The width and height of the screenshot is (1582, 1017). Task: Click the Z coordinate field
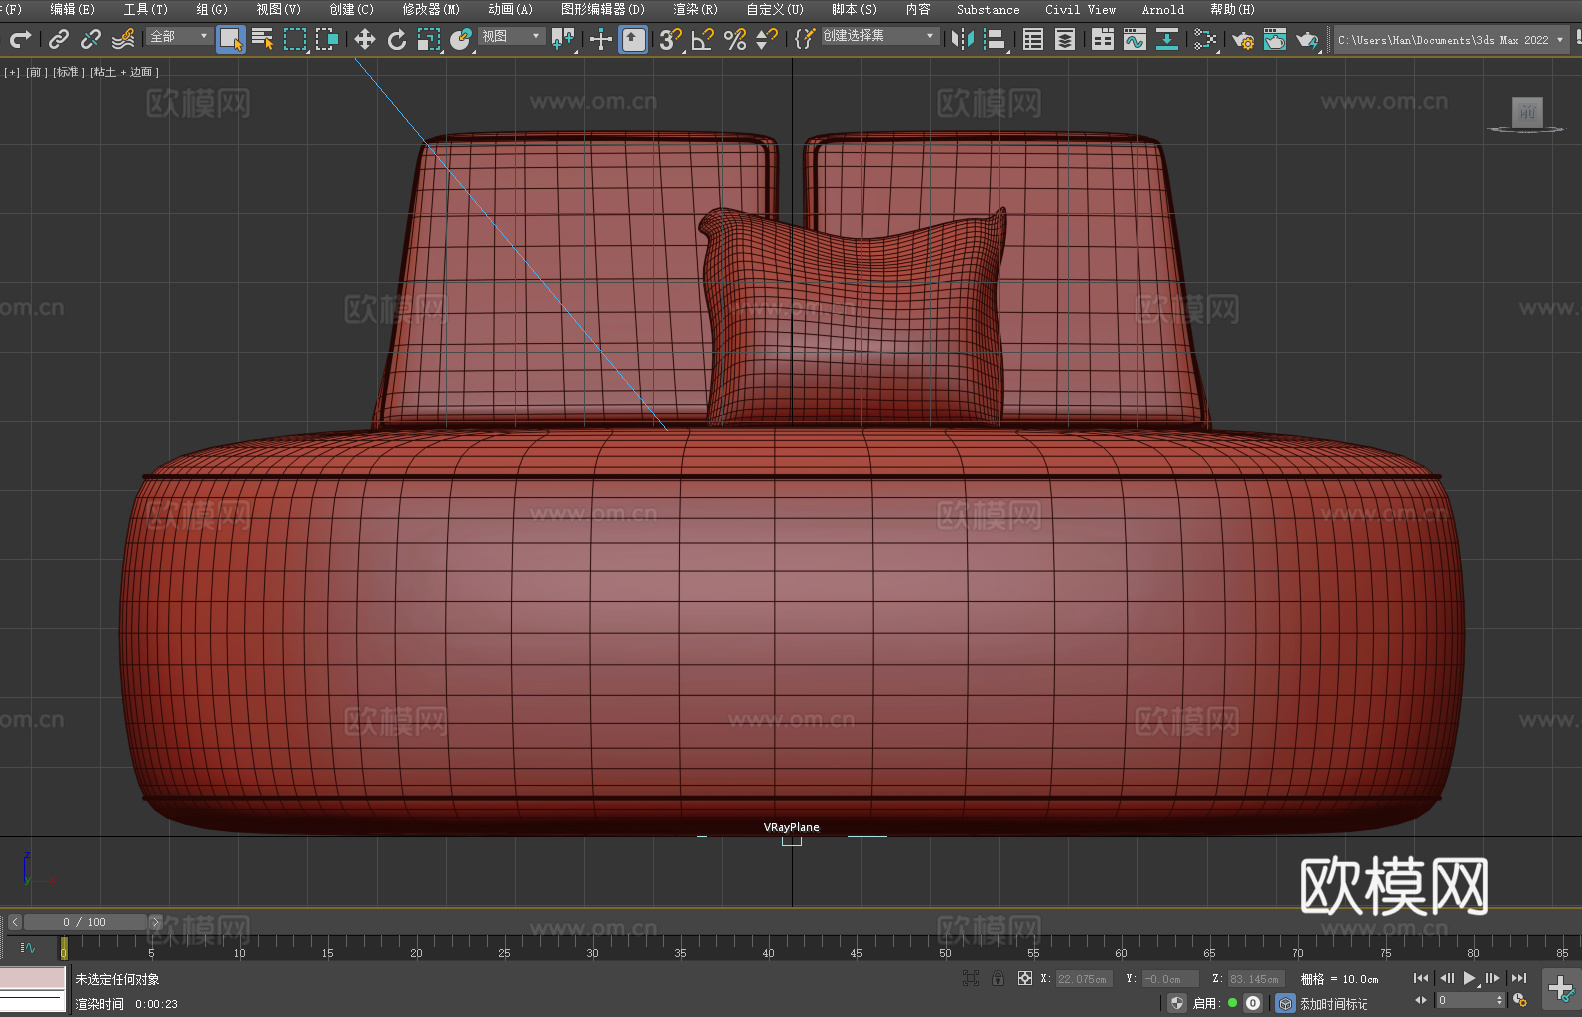point(1254,979)
